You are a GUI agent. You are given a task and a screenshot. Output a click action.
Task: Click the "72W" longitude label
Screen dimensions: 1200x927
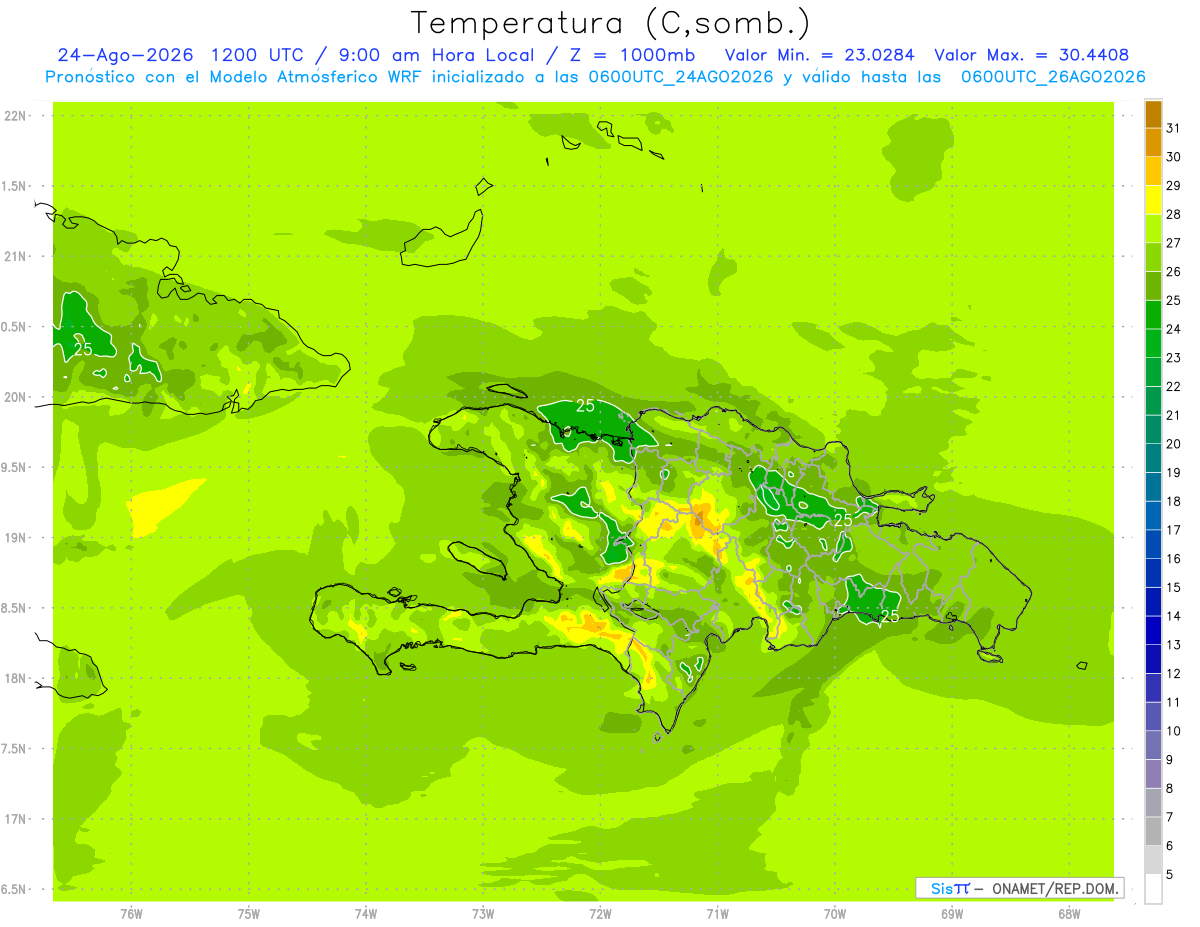point(600,913)
